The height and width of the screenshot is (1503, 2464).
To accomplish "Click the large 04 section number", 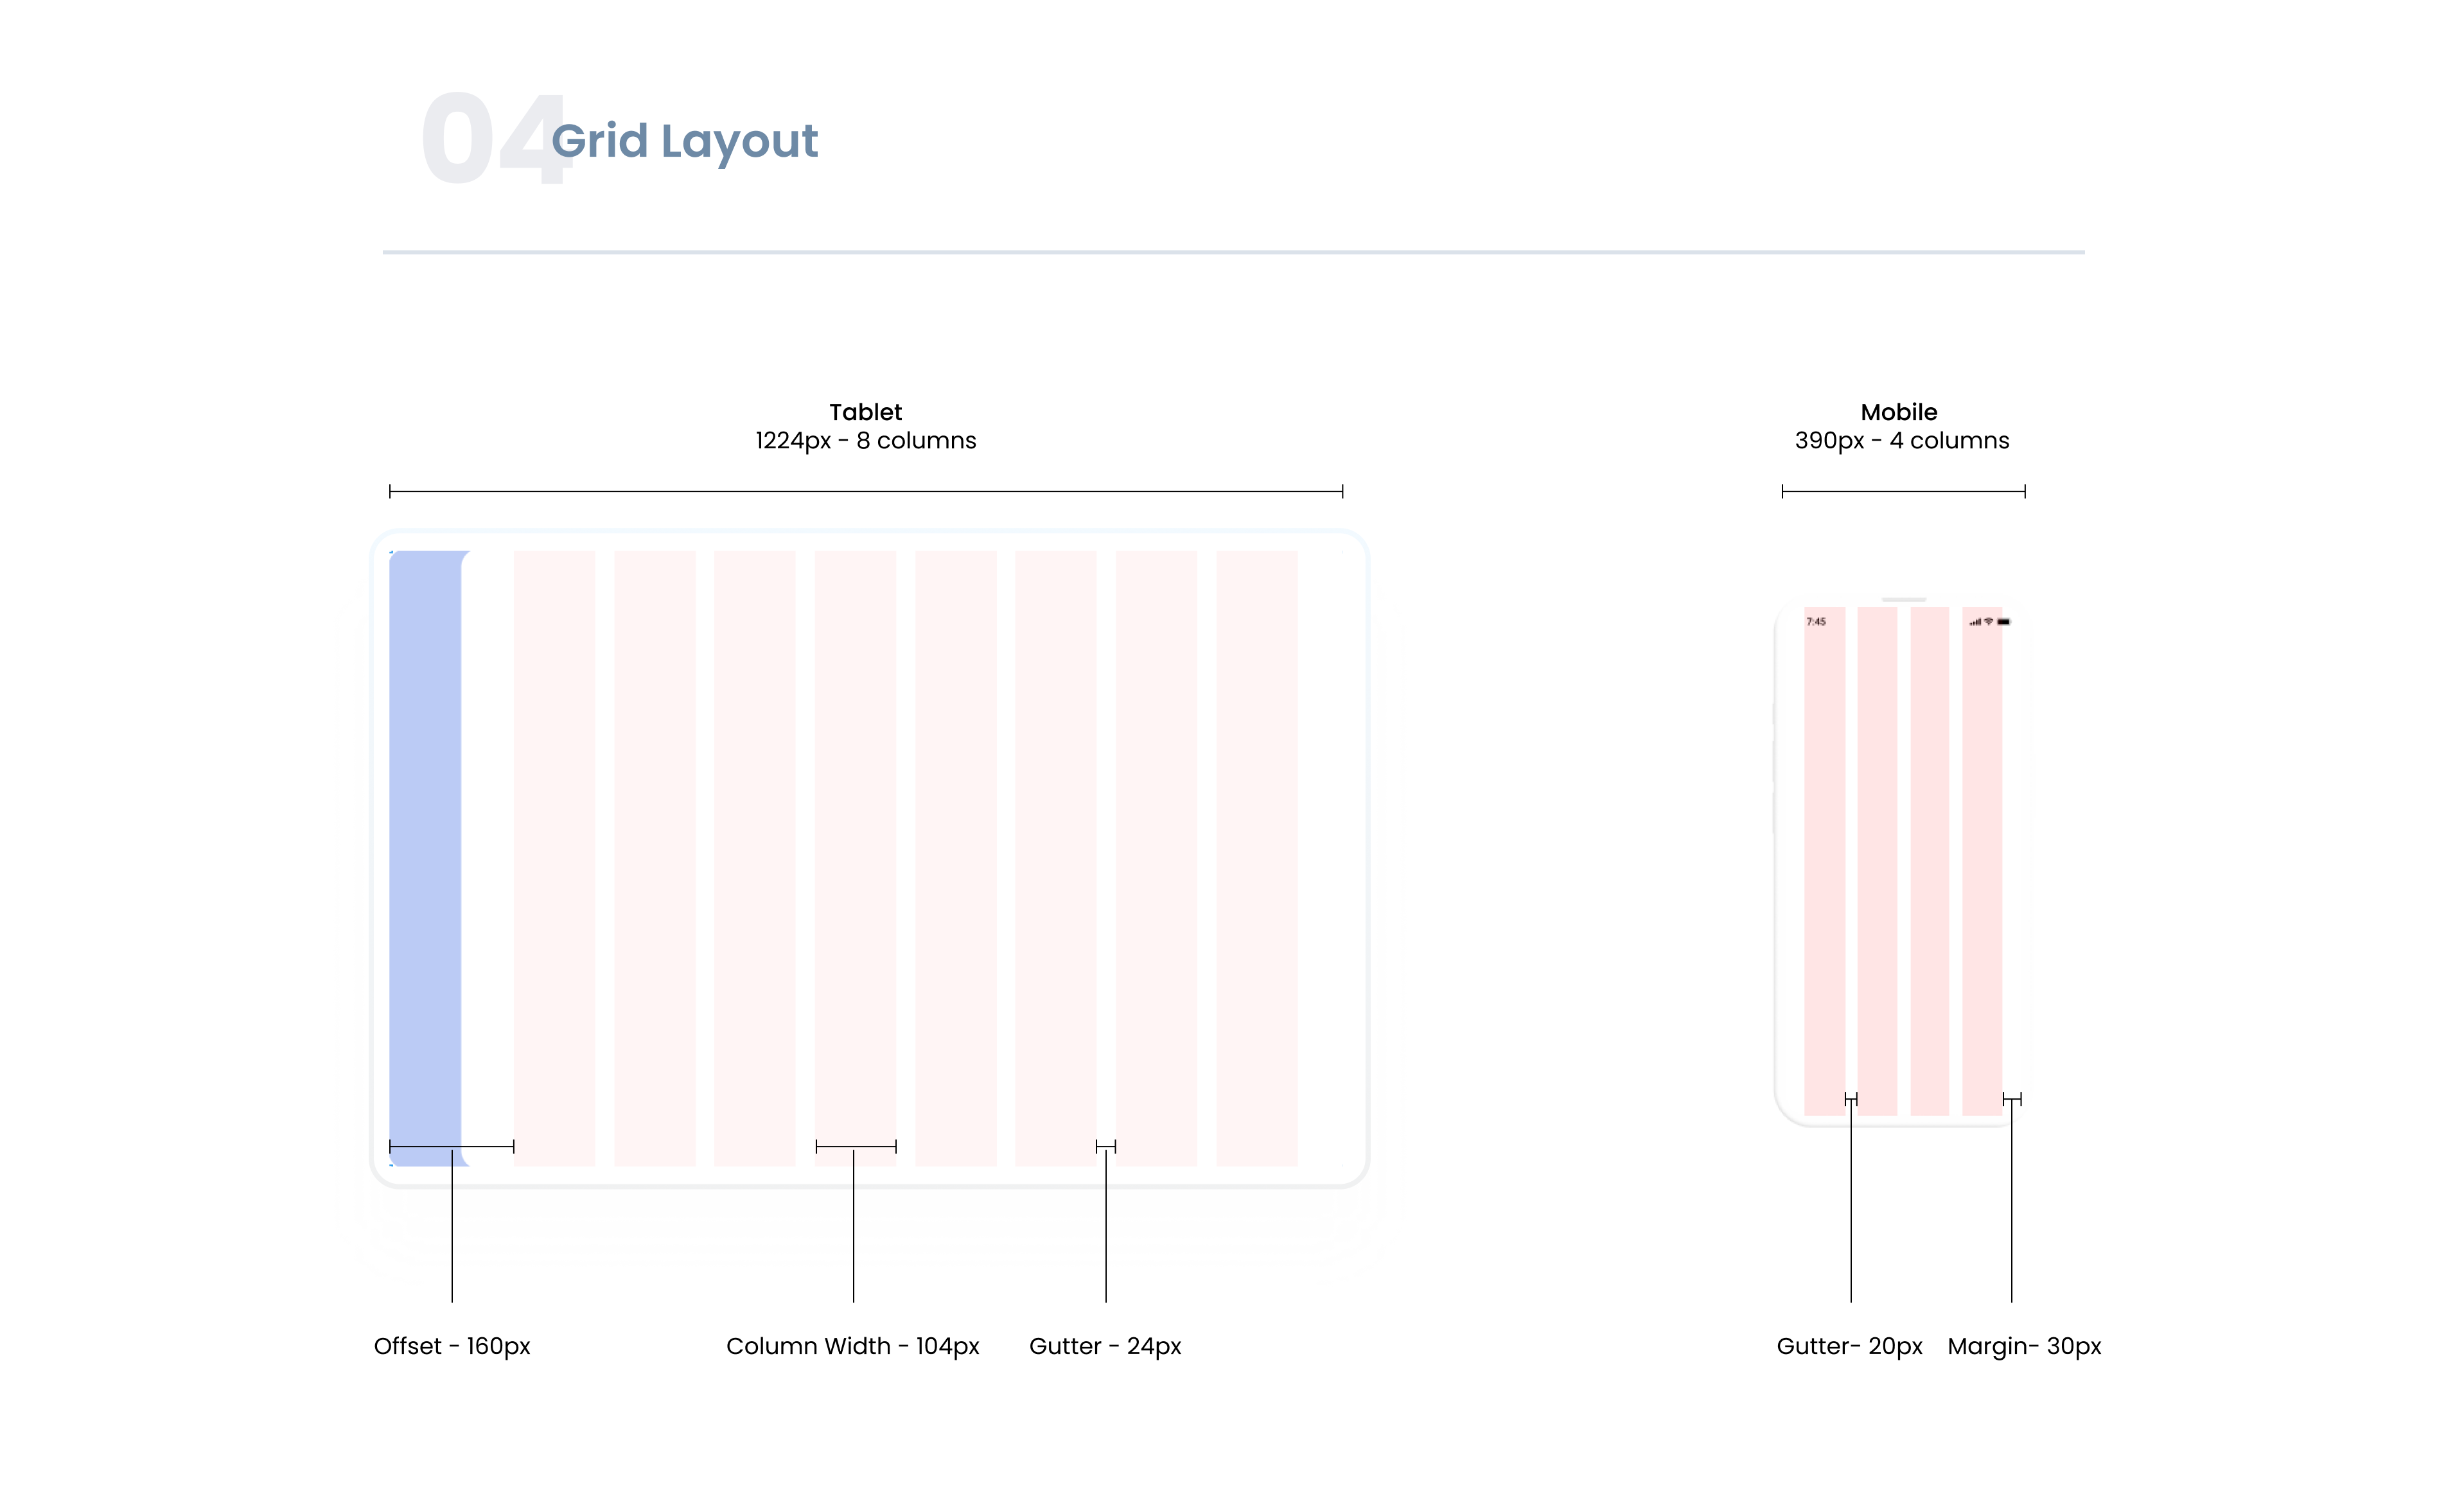I will point(497,138).
